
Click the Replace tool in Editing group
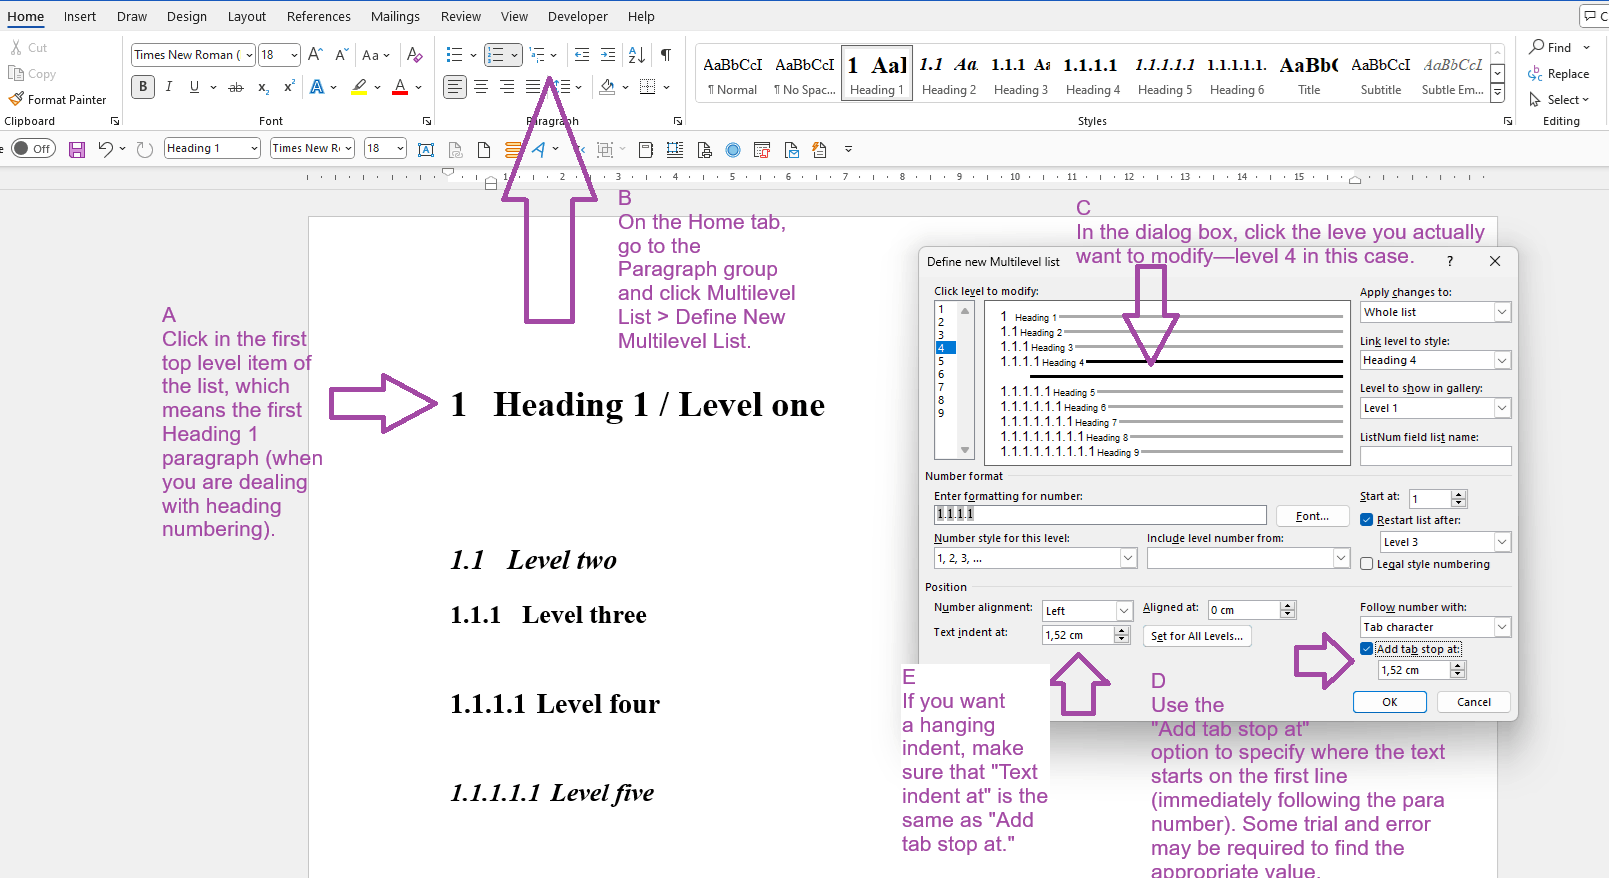1559,73
